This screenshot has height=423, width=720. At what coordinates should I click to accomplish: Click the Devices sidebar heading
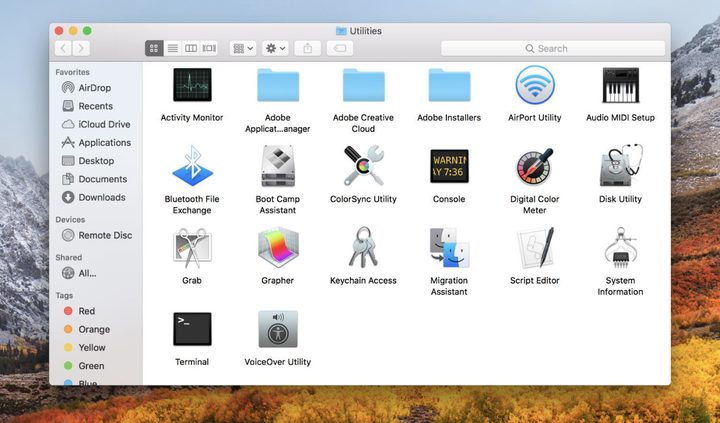(x=70, y=220)
